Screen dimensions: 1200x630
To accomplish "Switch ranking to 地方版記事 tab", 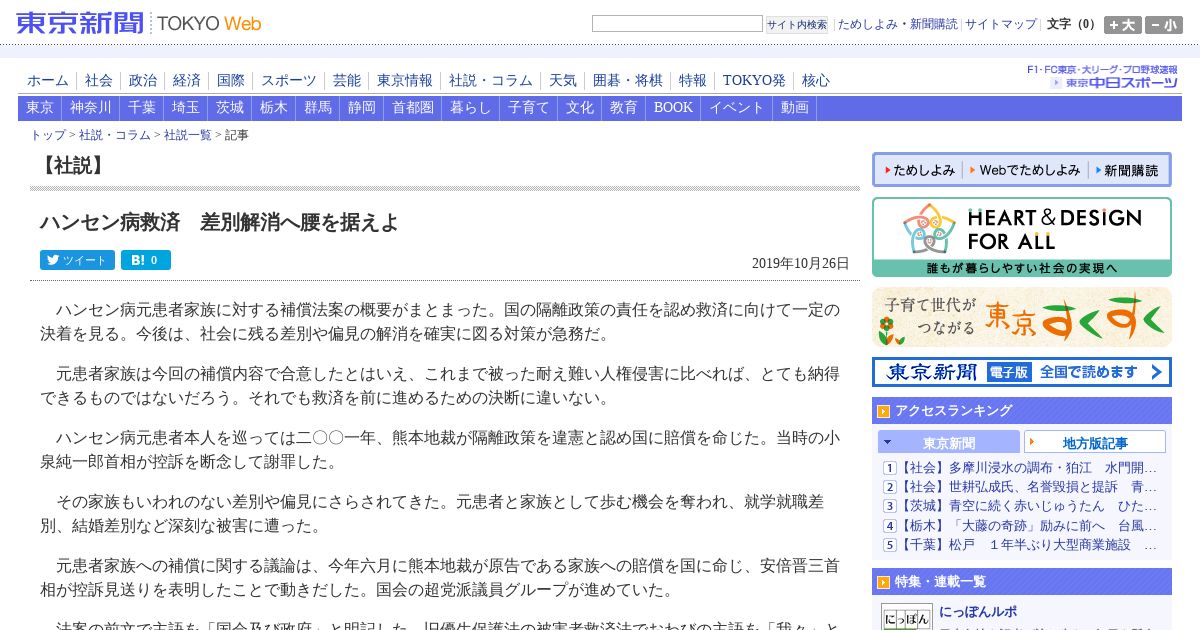I will (x=1095, y=442).
